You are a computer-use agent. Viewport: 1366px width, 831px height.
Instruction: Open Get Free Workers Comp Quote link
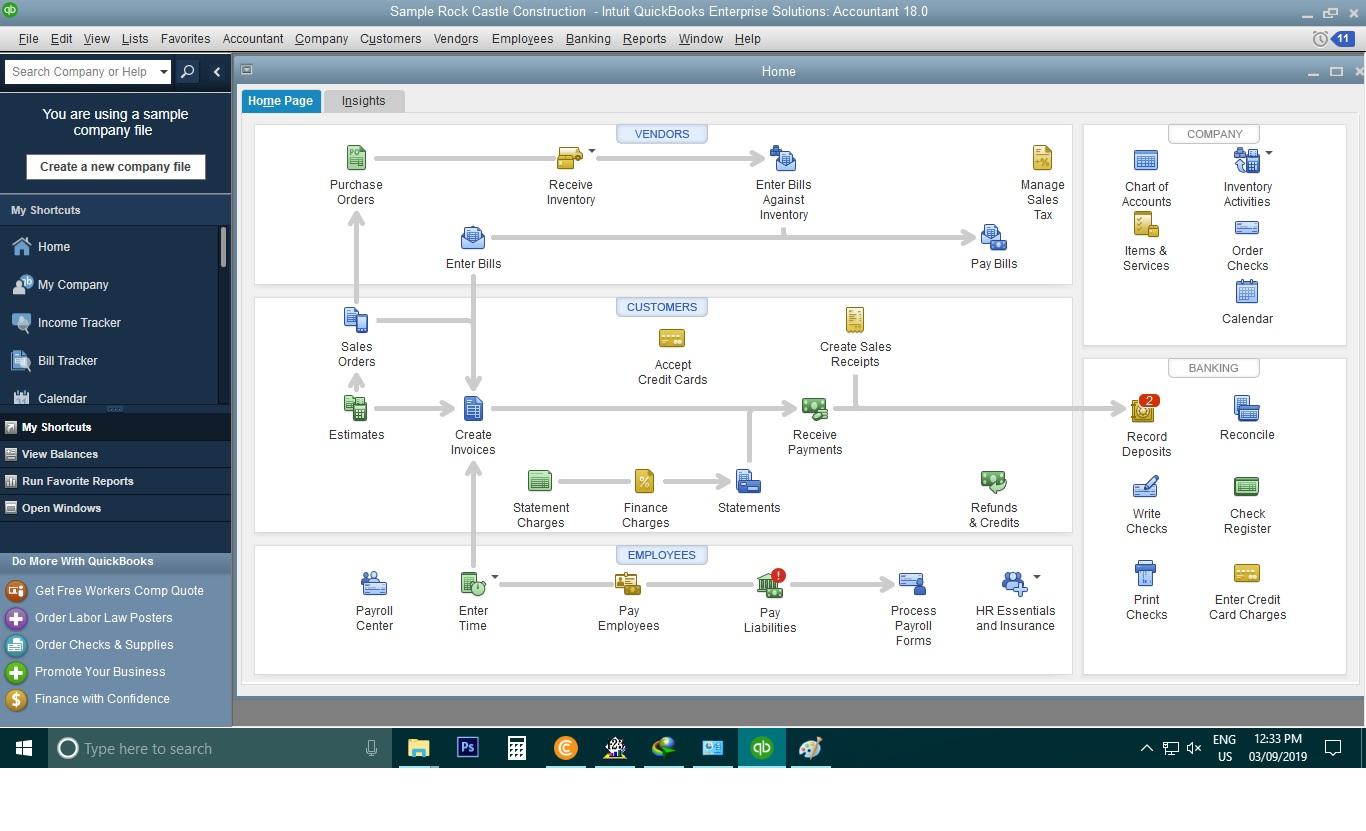[118, 591]
